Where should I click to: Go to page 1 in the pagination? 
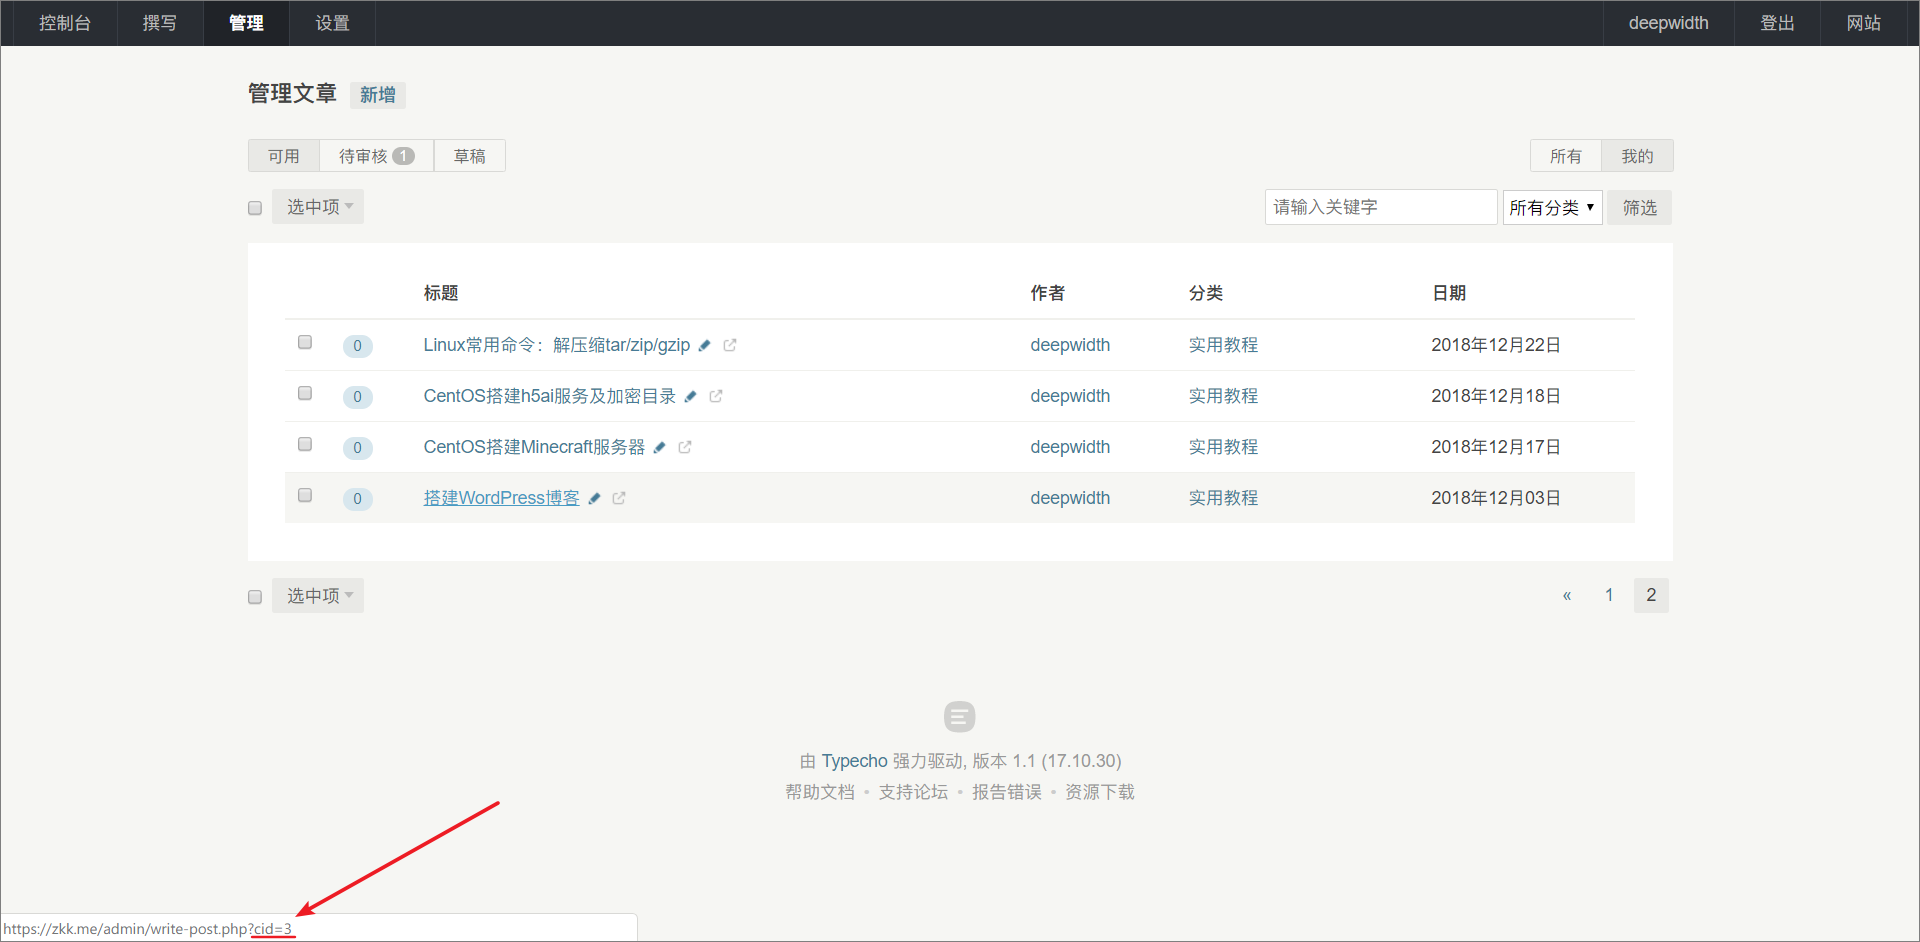[1609, 595]
